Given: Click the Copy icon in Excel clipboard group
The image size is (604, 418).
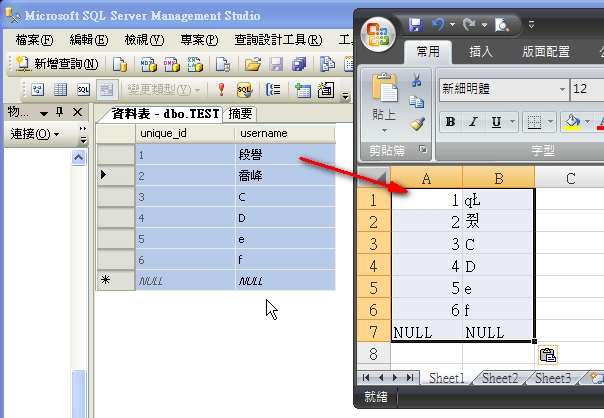Looking at the screenshot, I should coord(416,102).
